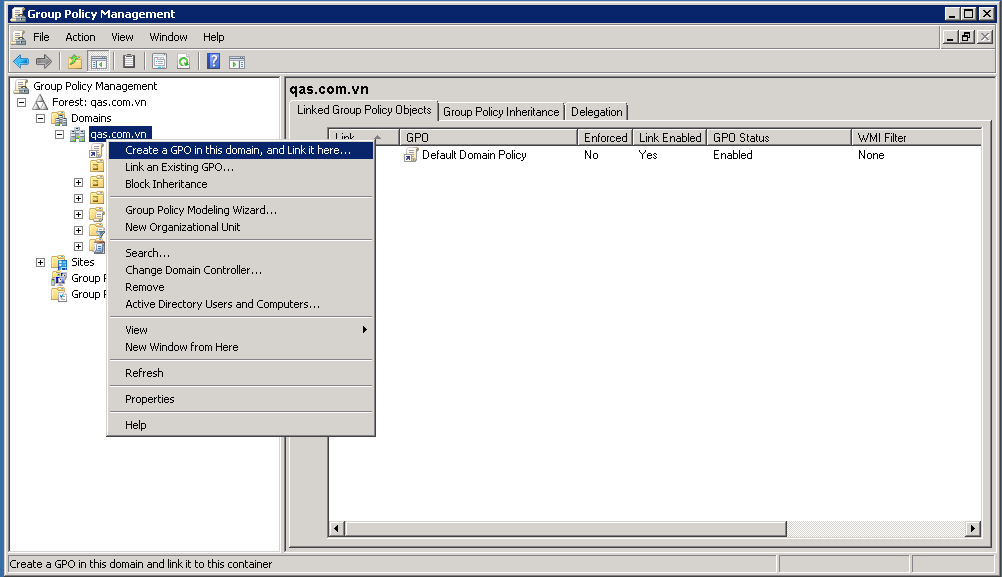Click the Default Domain Policy GPO icon
1002x577 pixels.
(x=410, y=156)
